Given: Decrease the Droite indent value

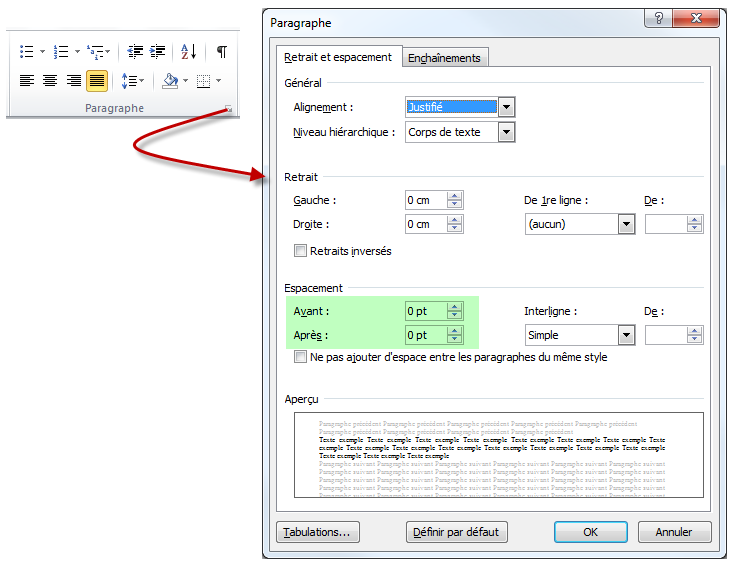Looking at the screenshot, I should (454, 229).
